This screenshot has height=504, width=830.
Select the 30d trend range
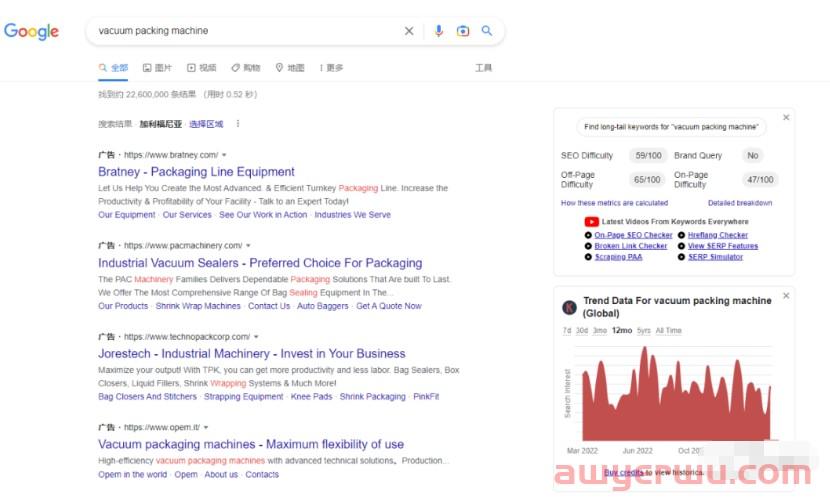click(582, 330)
